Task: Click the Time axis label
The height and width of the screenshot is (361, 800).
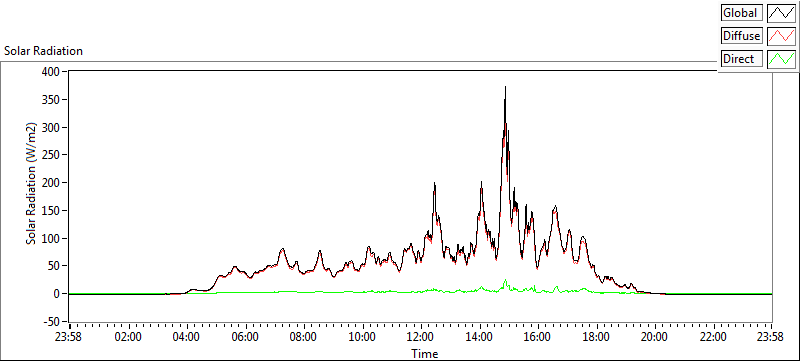Action: point(424,354)
